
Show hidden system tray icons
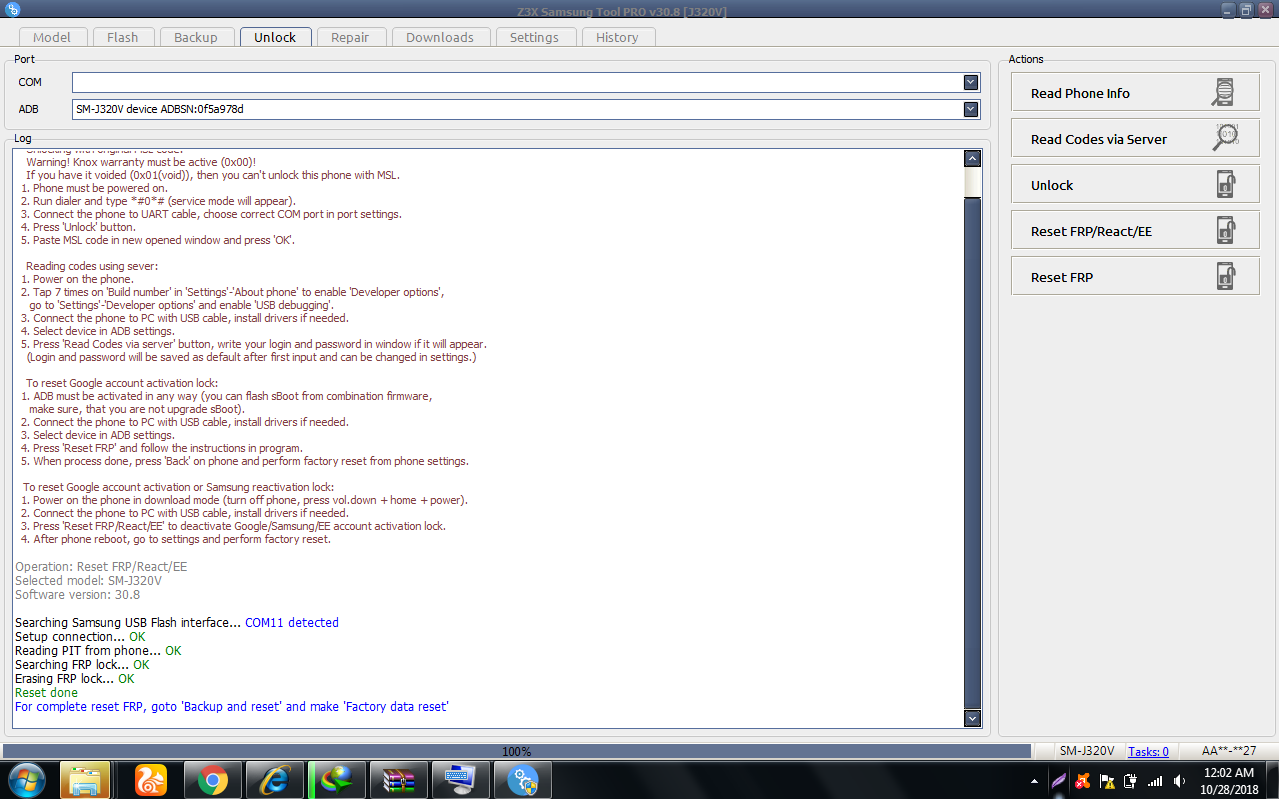click(x=1034, y=781)
